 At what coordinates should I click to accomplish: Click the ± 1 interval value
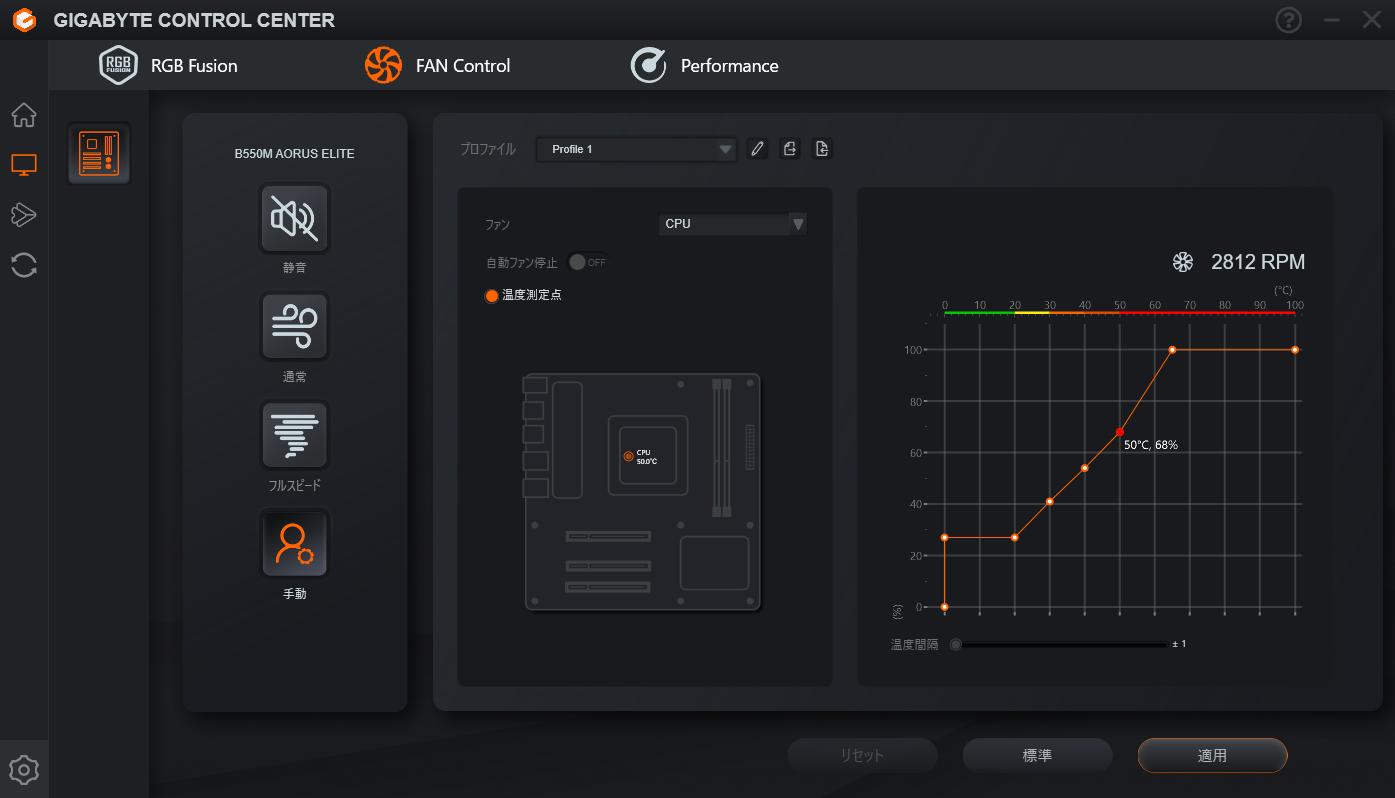point(1179,644)
